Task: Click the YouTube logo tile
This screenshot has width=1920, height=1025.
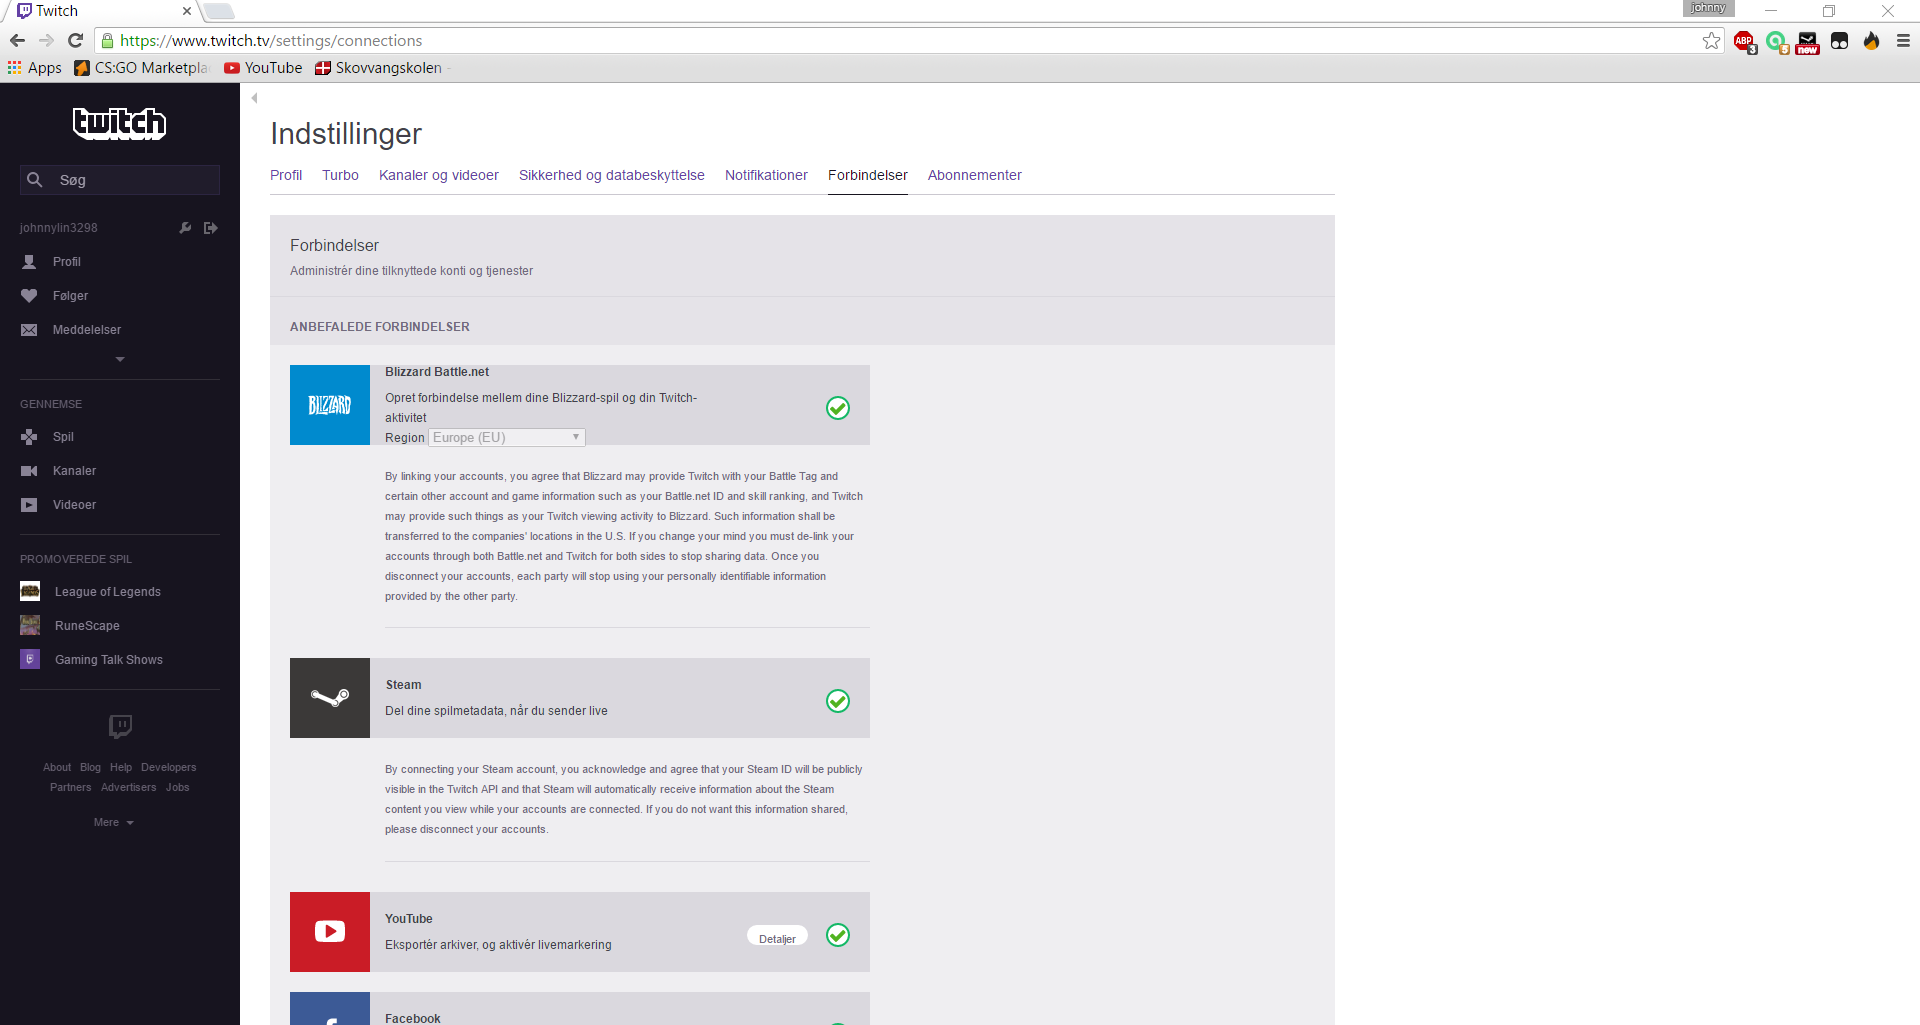Action: (x=330, y=932)
